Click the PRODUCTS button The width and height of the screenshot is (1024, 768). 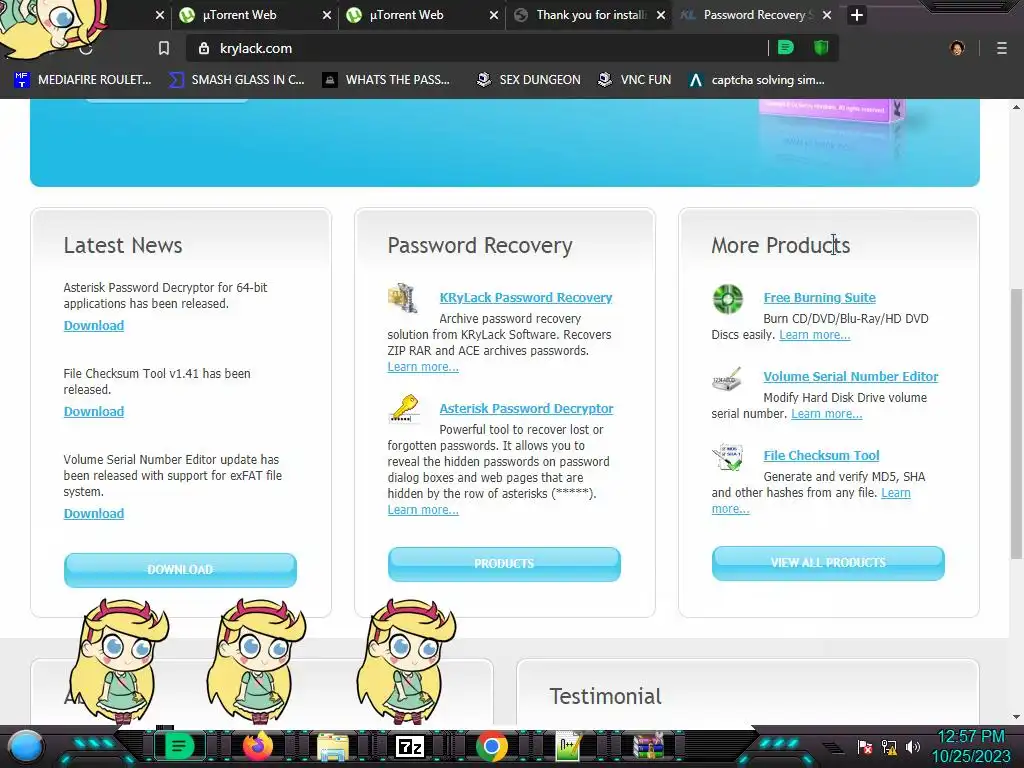pyautogui.click(x=504, y=564)
